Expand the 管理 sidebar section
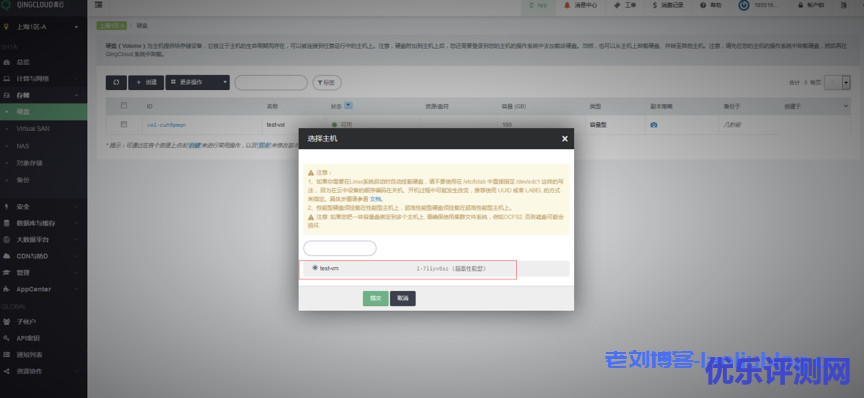This screenshot has width=864, height=398. pos(44,273)
